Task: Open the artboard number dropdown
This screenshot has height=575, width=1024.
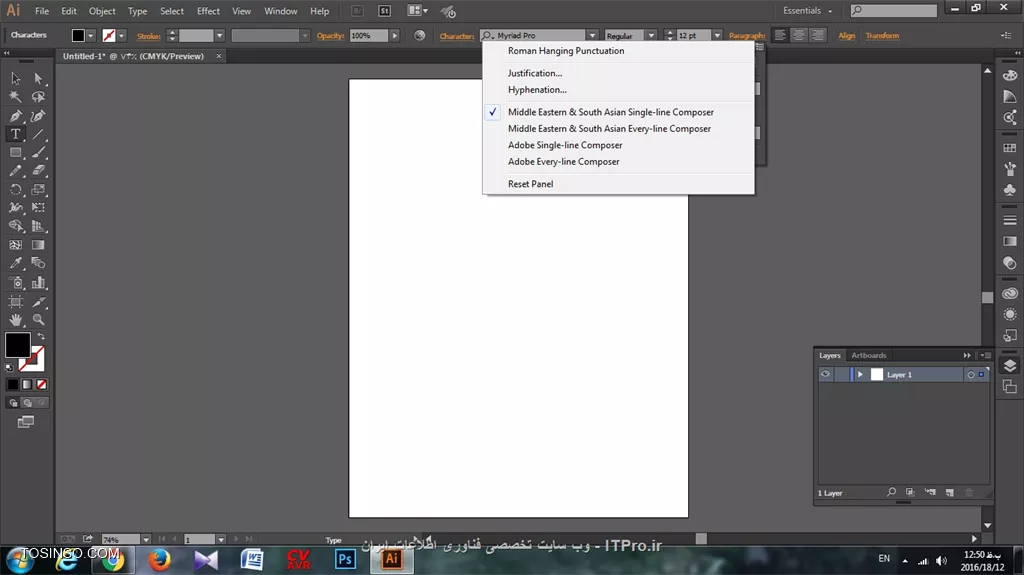Action: coord(221,539)
